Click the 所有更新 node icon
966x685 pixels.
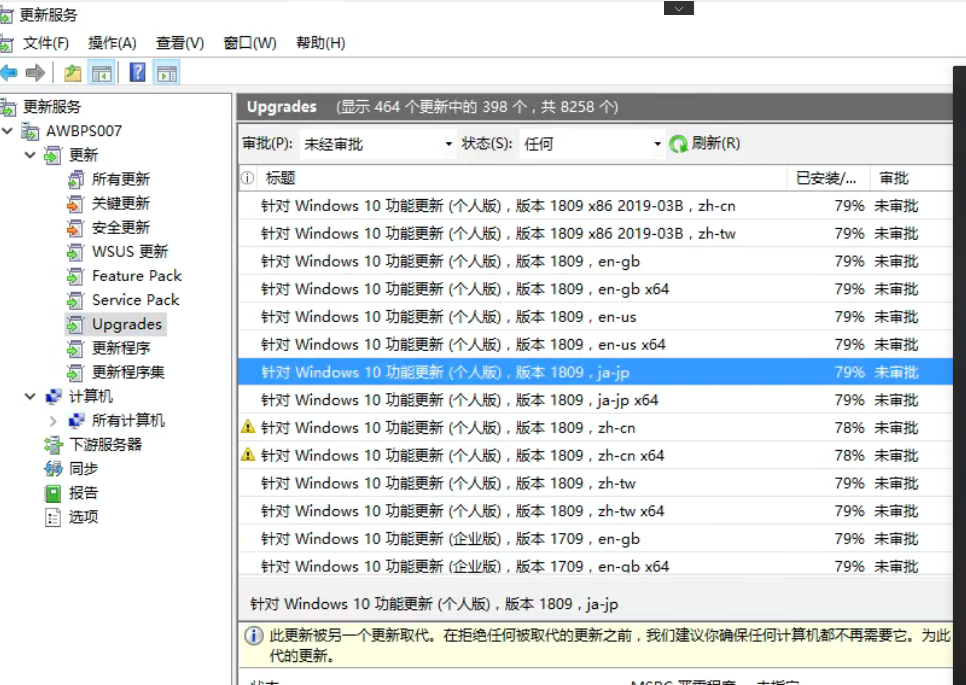[x=75, y=179]
